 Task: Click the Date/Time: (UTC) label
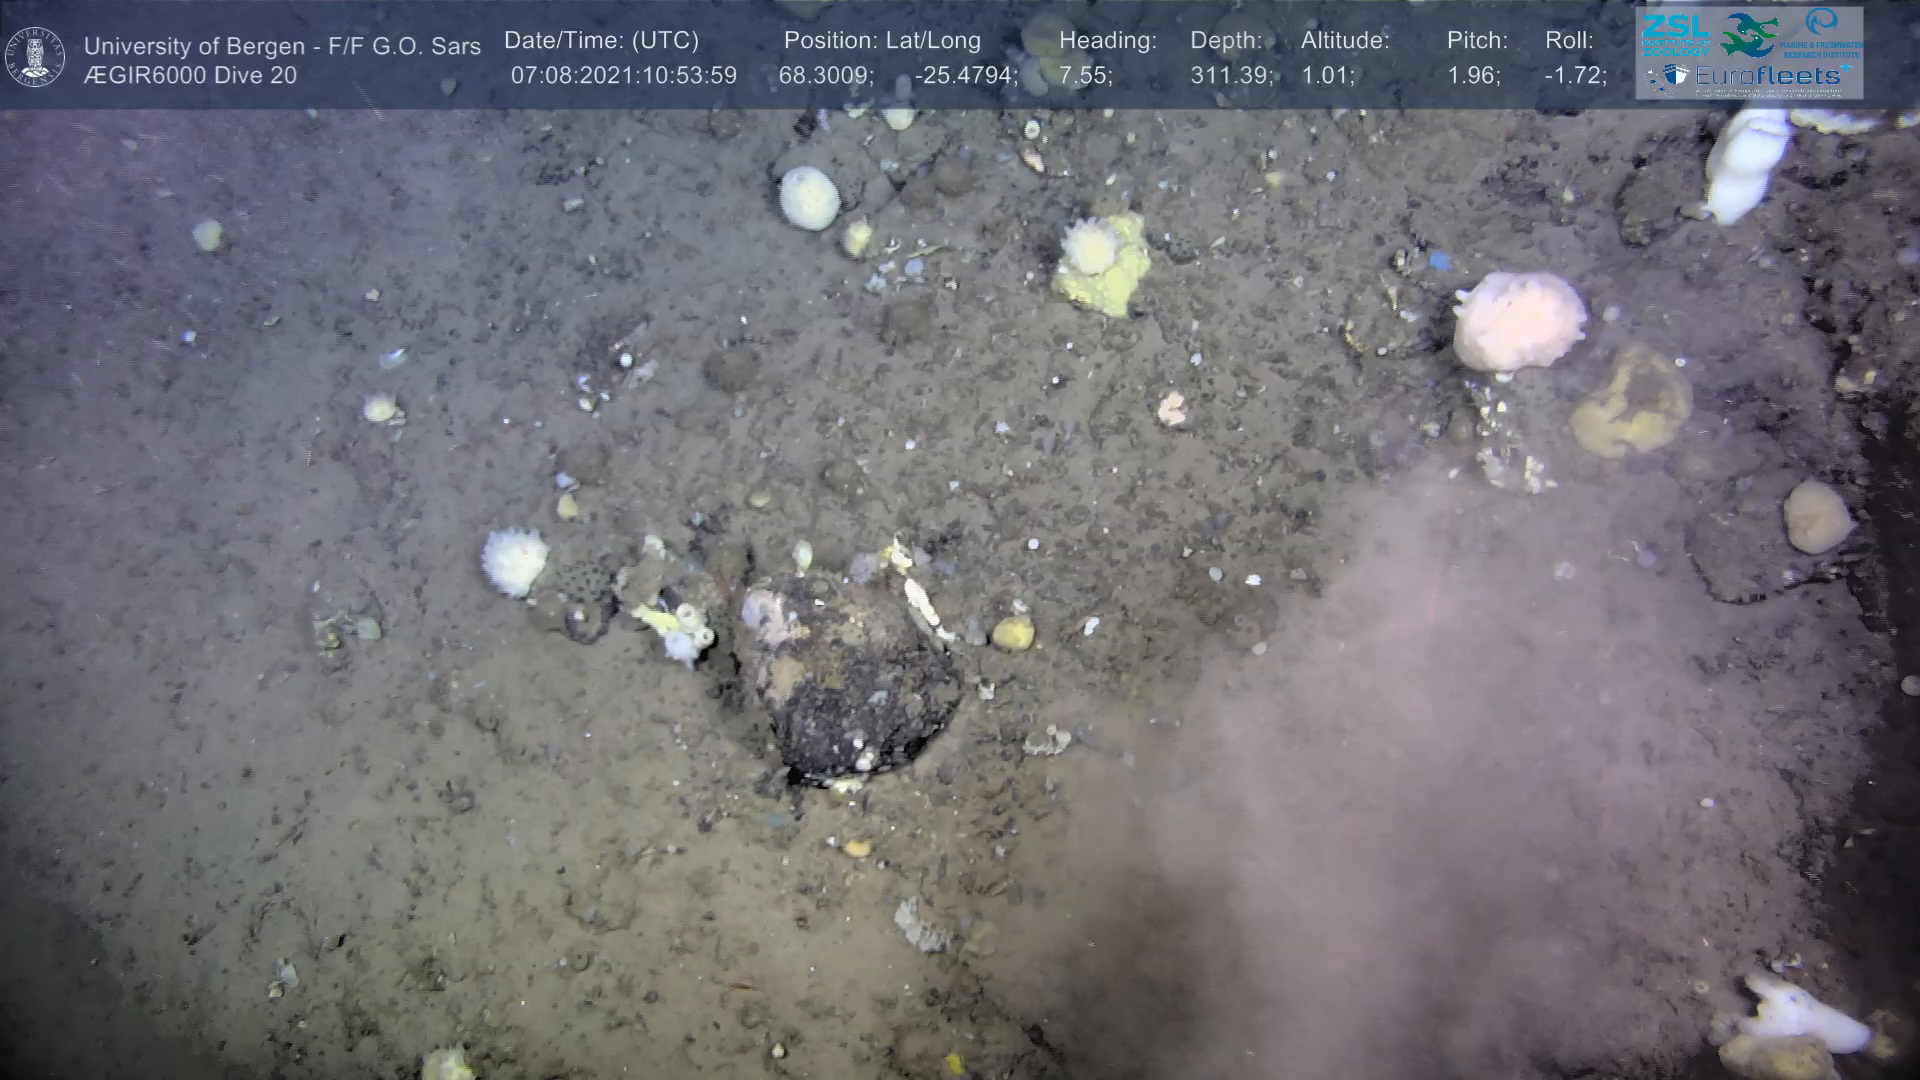[601, 41]
